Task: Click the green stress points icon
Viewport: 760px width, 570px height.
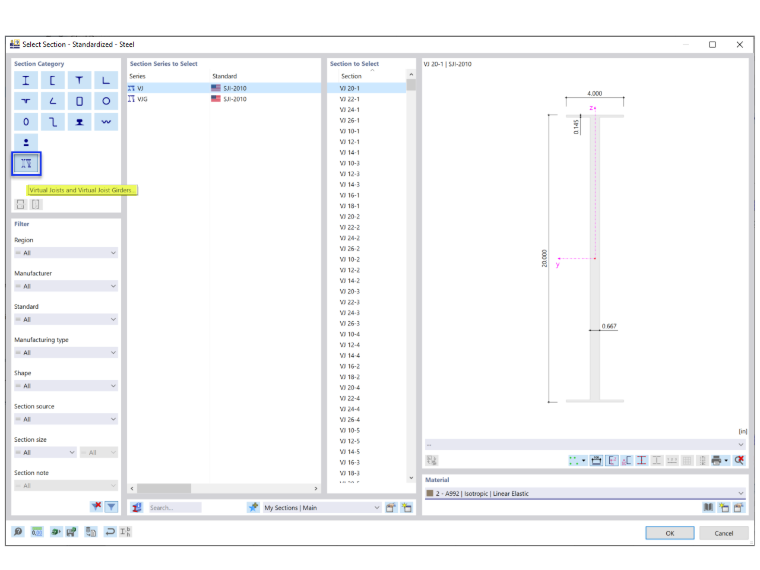Action: click(x=573, y=460)
